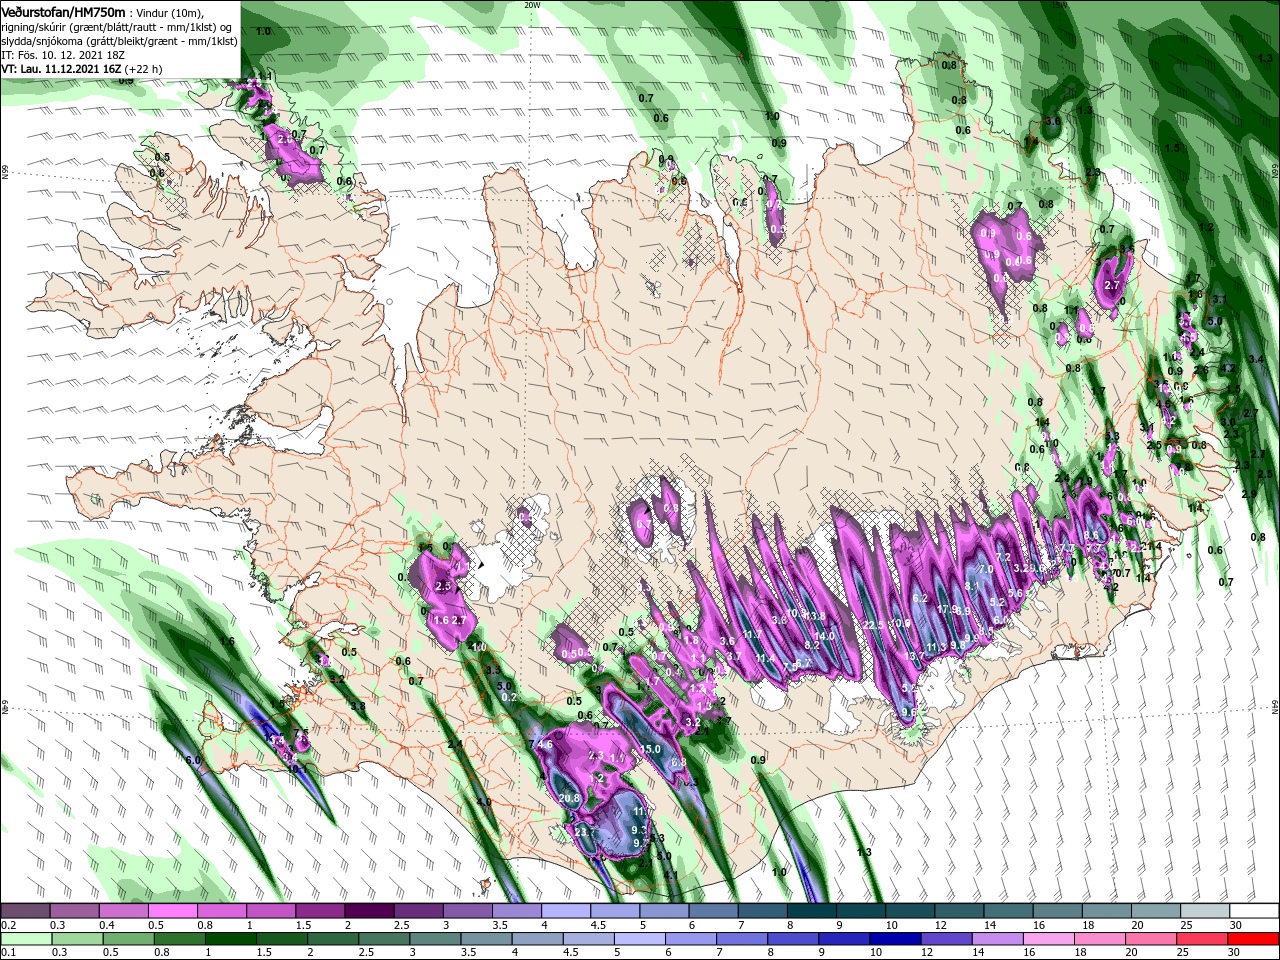Click the 4.1 value near the south coast
The height and width of the screenshot is (960, 1280).
click(671, 876)
